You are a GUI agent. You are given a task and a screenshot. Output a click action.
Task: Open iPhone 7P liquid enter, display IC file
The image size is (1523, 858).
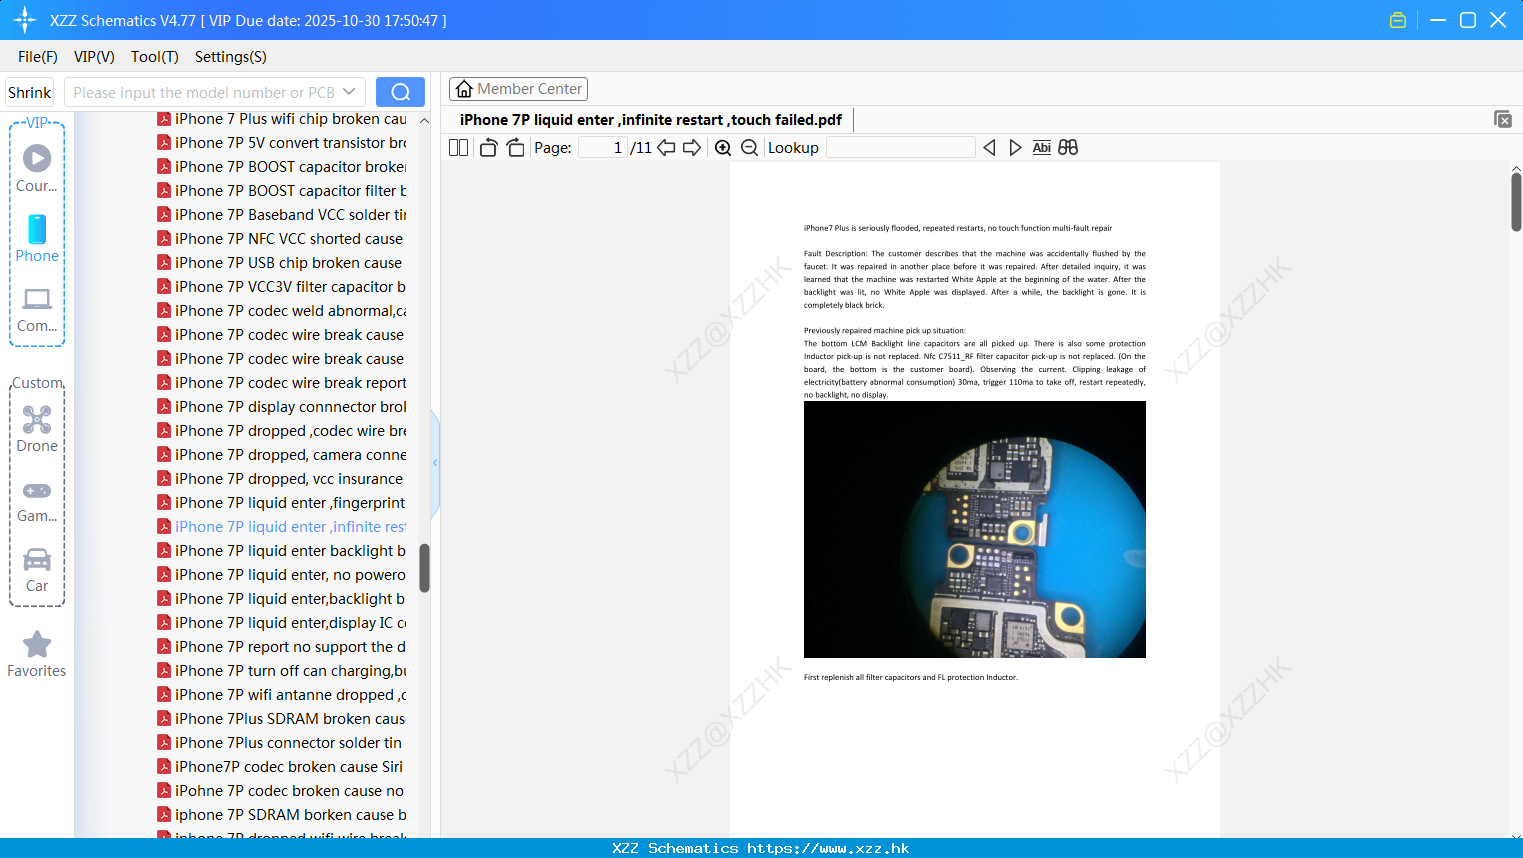pos(282,623)
